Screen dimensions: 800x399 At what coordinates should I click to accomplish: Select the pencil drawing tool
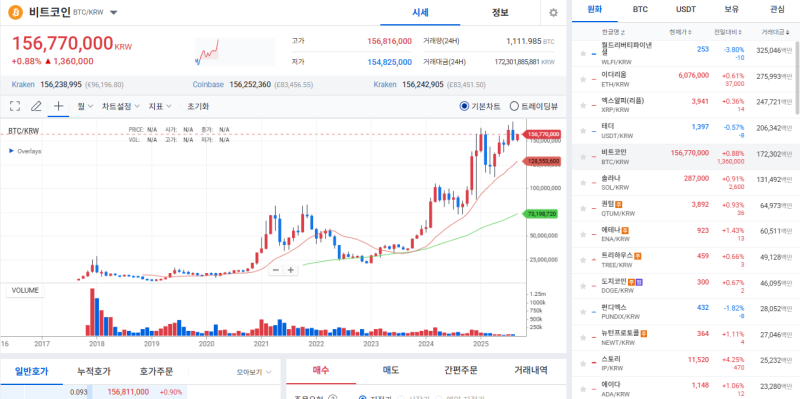tap(36, 106)
